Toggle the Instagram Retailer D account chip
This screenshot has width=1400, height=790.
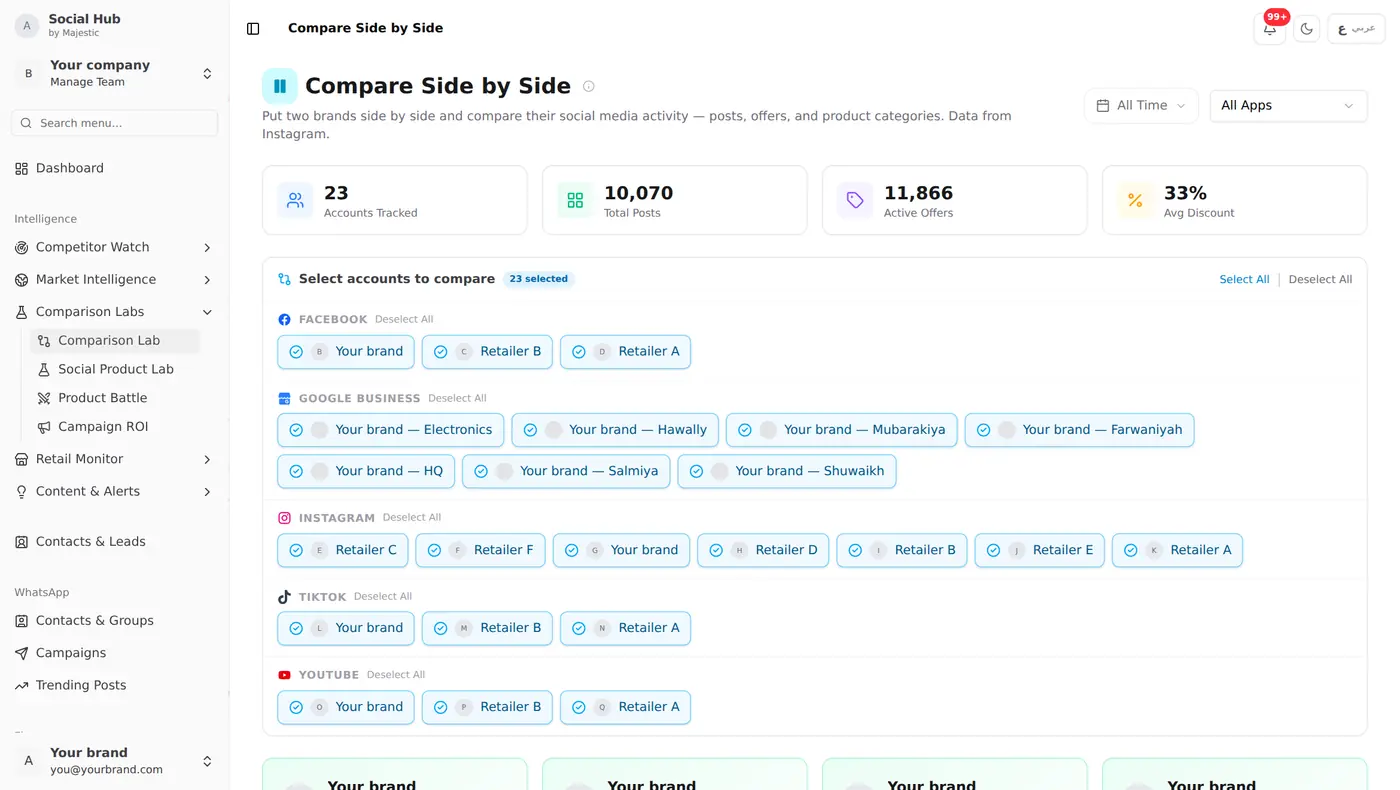763,550
